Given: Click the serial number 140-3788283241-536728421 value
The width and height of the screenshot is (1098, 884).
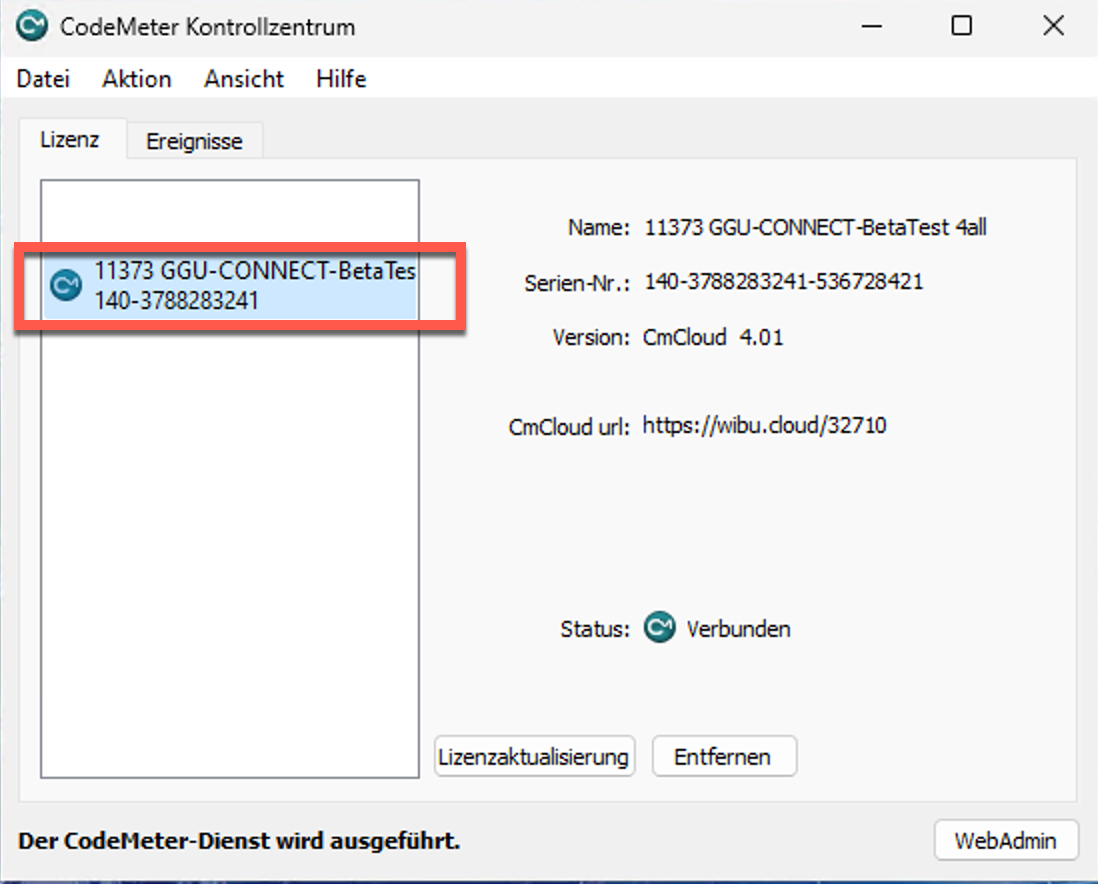Looking at the screenshot, I should click(x=783, y=282).
